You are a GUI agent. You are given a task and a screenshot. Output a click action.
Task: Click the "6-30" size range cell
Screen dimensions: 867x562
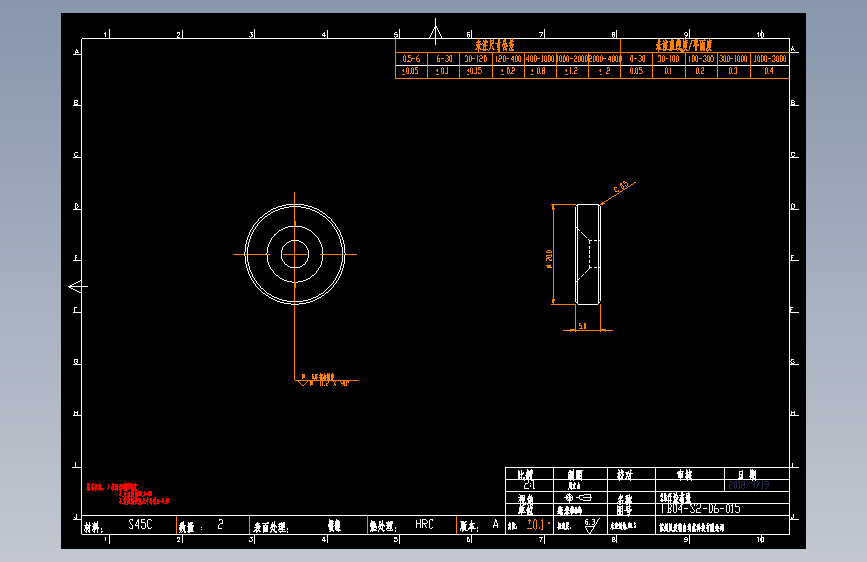(x=443, y=59)
